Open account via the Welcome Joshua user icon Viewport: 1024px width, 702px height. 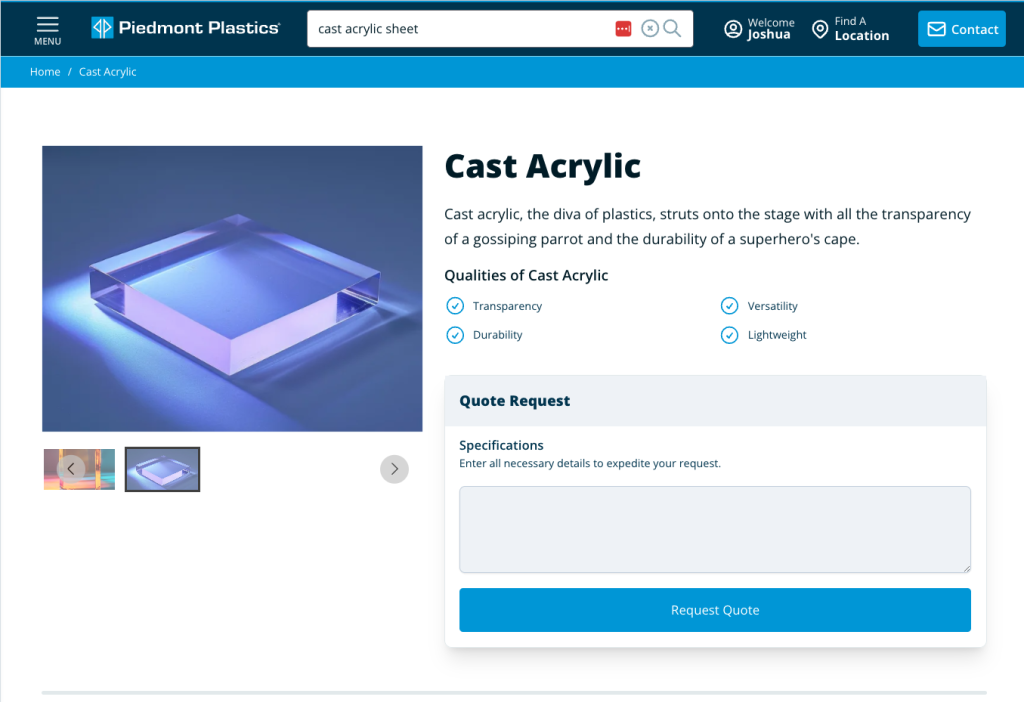tap(733, 28)
